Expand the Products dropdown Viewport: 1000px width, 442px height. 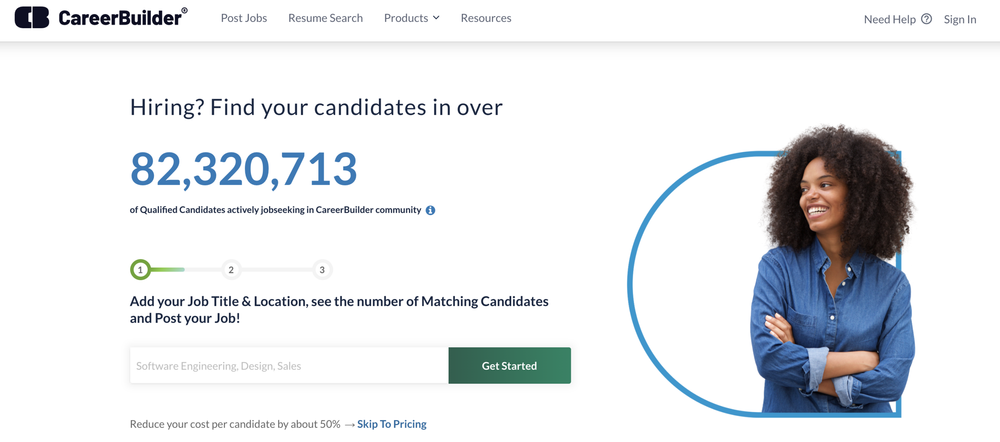(411, 18)
